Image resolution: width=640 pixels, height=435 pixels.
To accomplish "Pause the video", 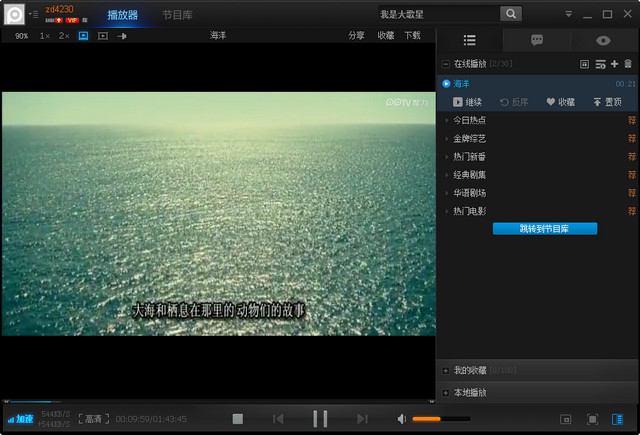I will tap(320, 419).
